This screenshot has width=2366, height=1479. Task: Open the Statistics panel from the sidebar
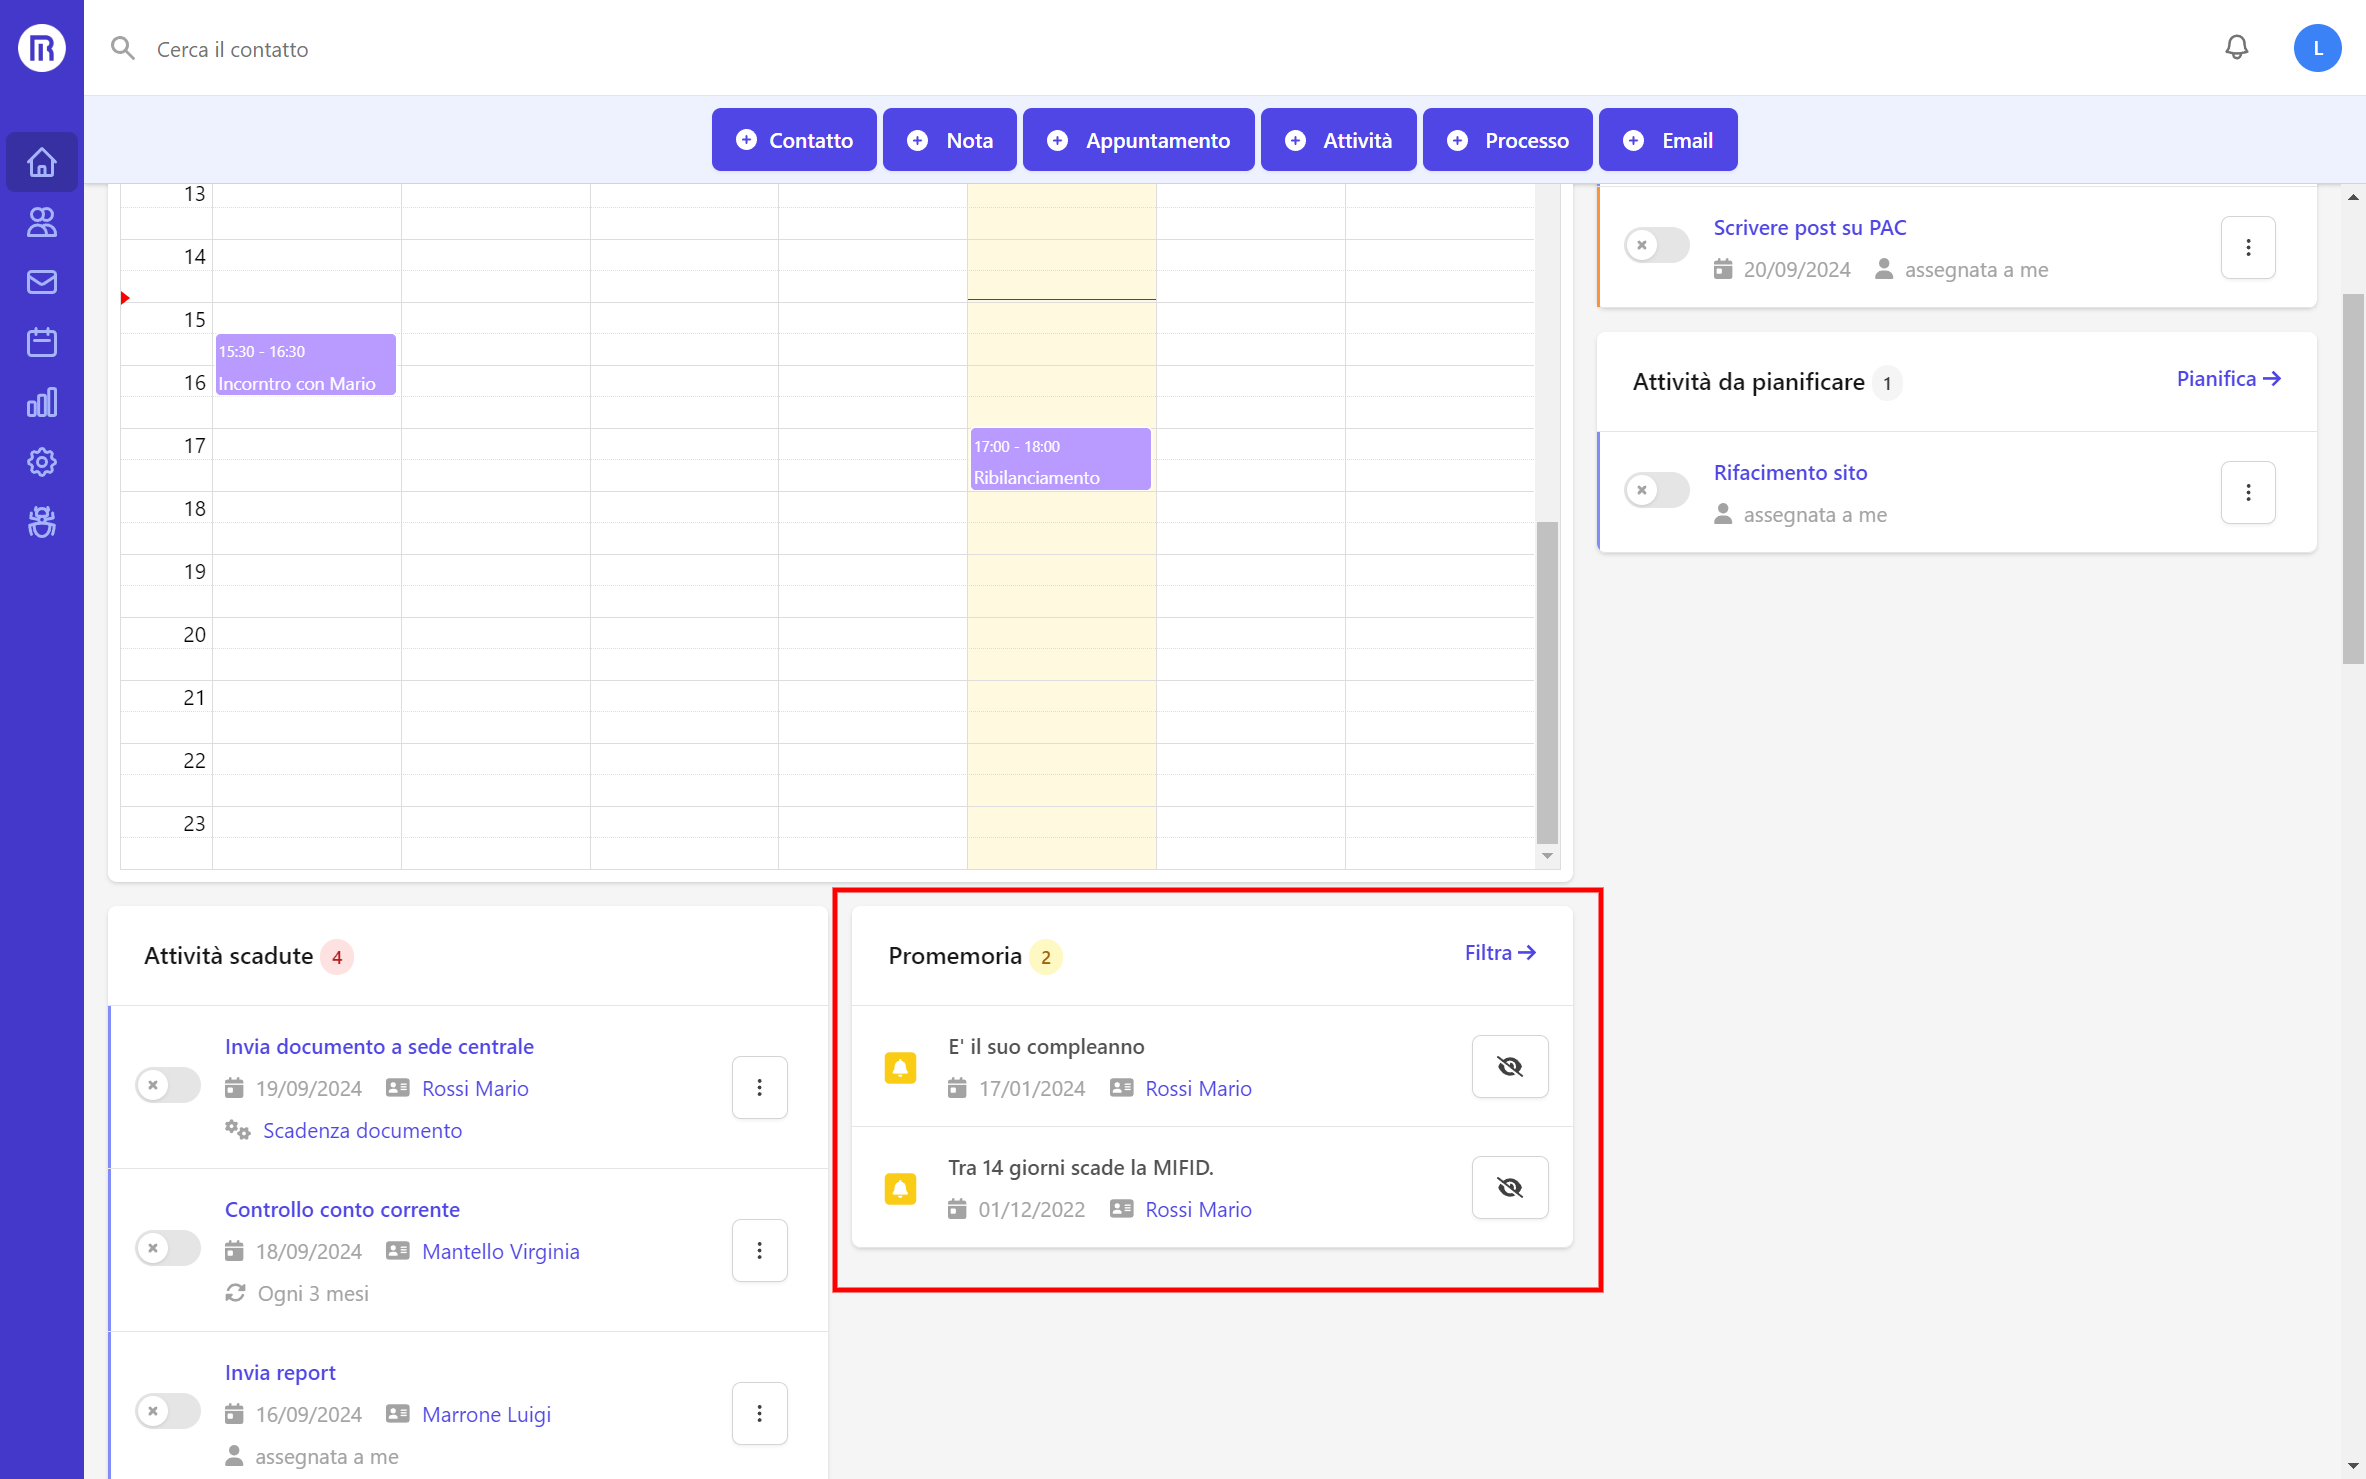coord(41,402)
